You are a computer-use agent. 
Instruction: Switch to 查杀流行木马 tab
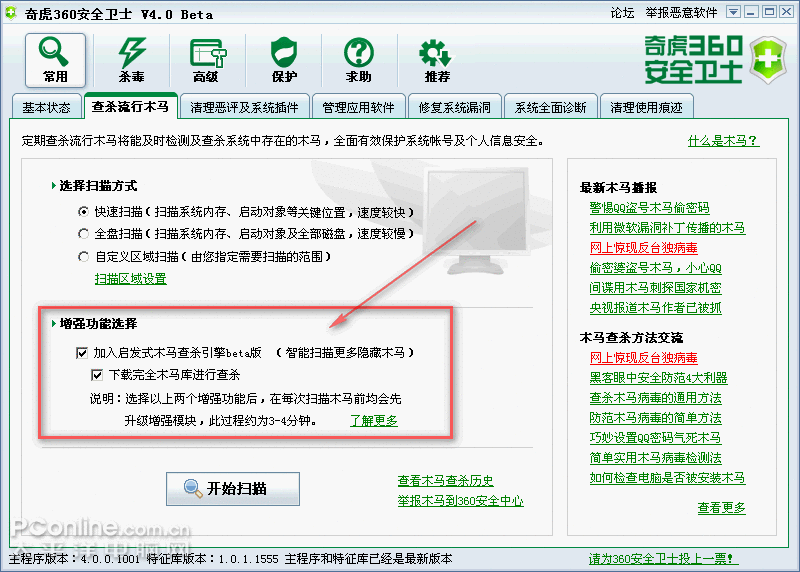pos(131,106)
